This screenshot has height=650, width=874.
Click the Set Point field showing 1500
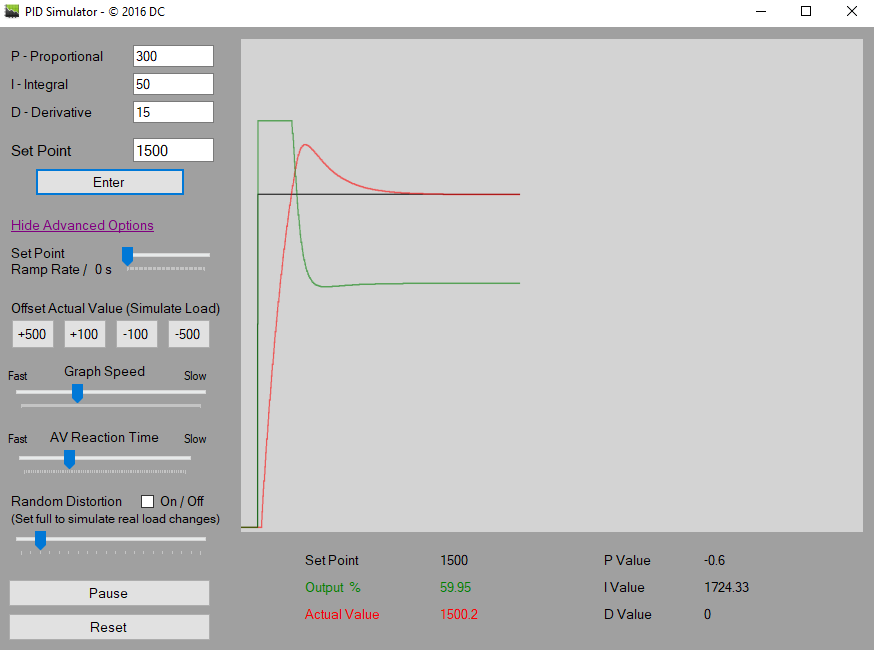(x=172, y=149)
